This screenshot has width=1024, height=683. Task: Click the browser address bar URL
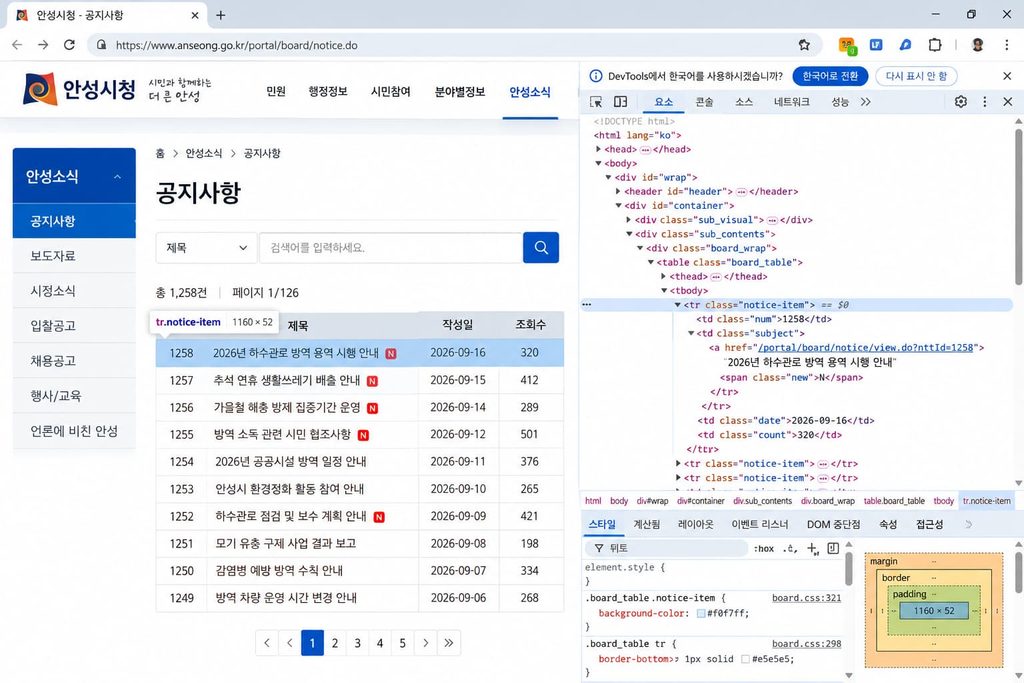pos(236,45)
